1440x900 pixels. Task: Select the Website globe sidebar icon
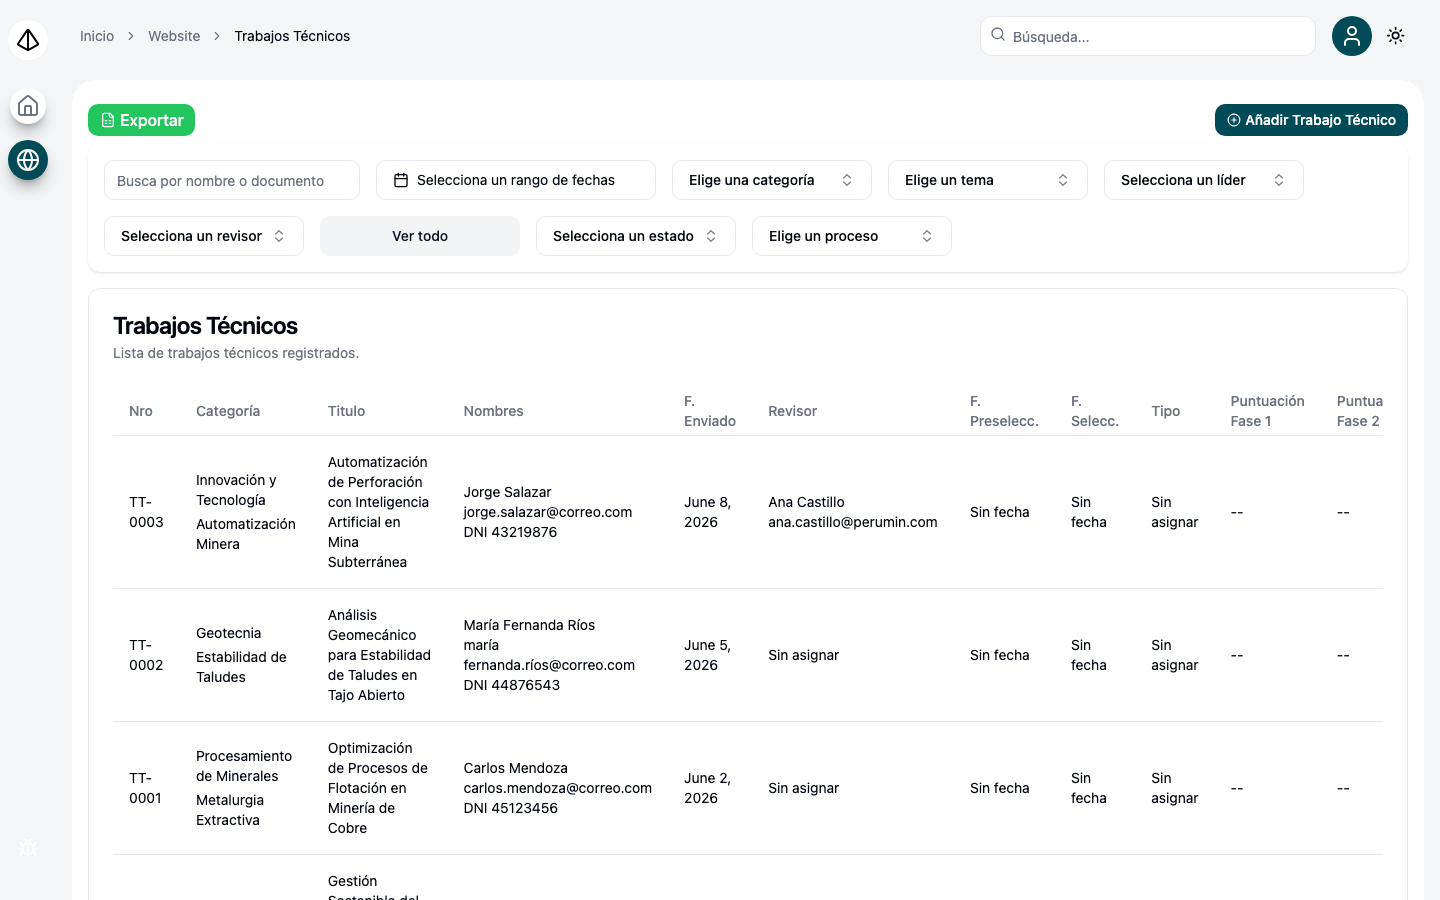(28, 160)
